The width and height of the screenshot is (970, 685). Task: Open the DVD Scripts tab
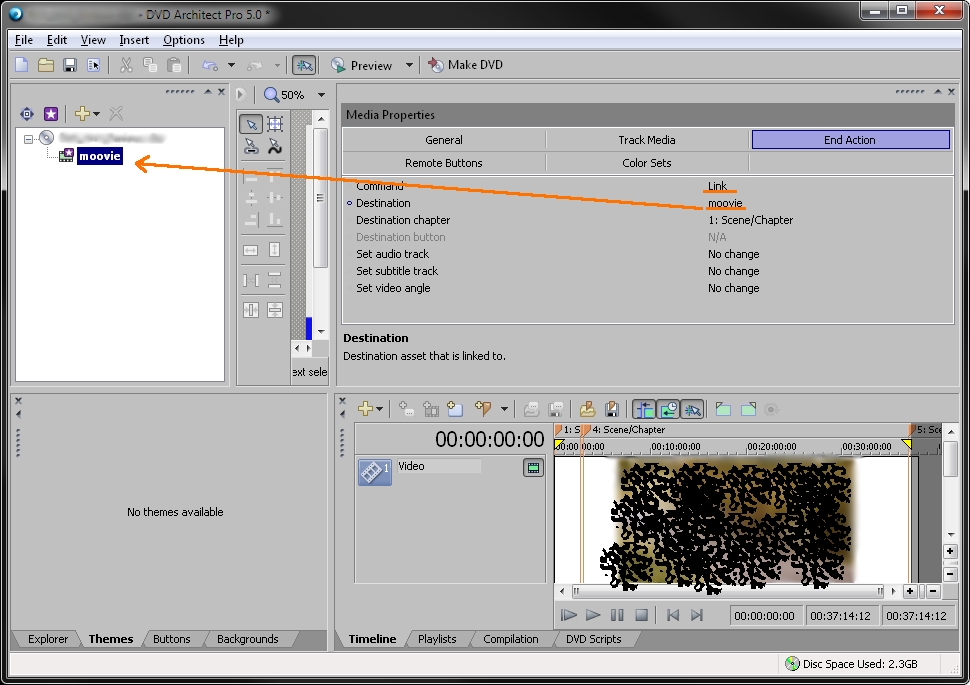coord(593,639)
